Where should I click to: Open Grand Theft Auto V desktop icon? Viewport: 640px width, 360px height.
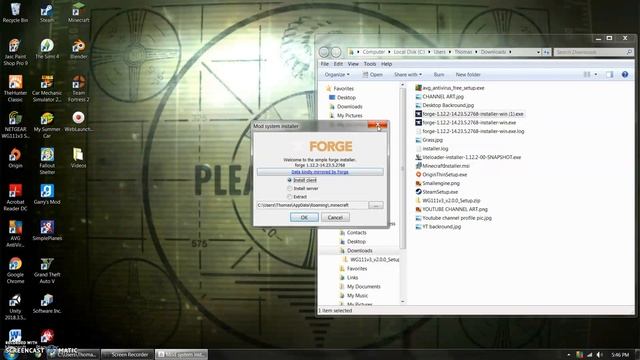point(47,270)
